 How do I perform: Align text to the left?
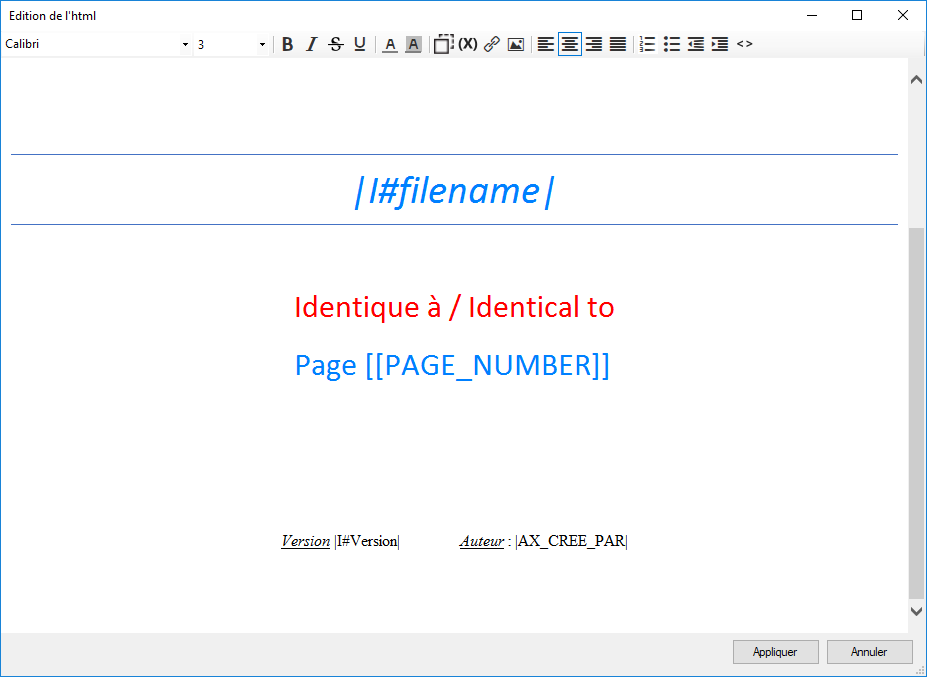tap(546, 44)
